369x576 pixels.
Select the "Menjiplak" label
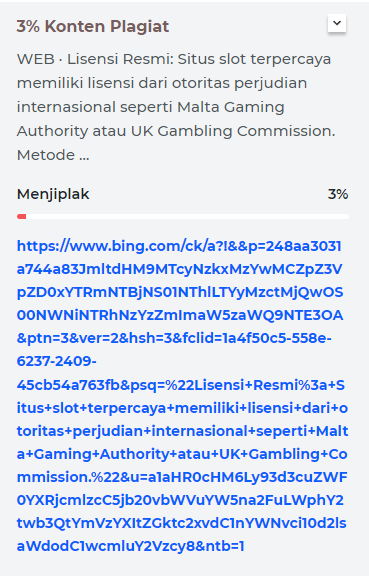click(x=53, y=194)
